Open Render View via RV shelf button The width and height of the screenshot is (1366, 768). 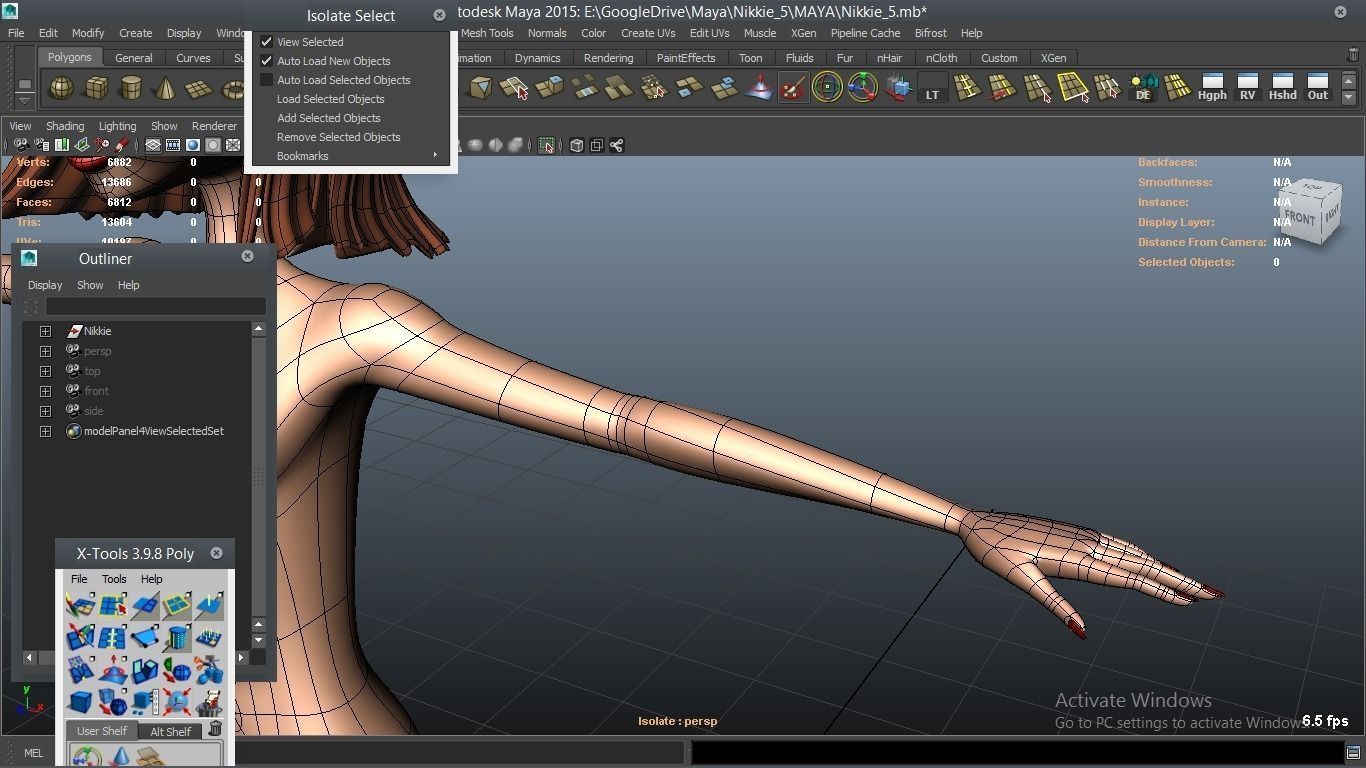coord(1247,88)
